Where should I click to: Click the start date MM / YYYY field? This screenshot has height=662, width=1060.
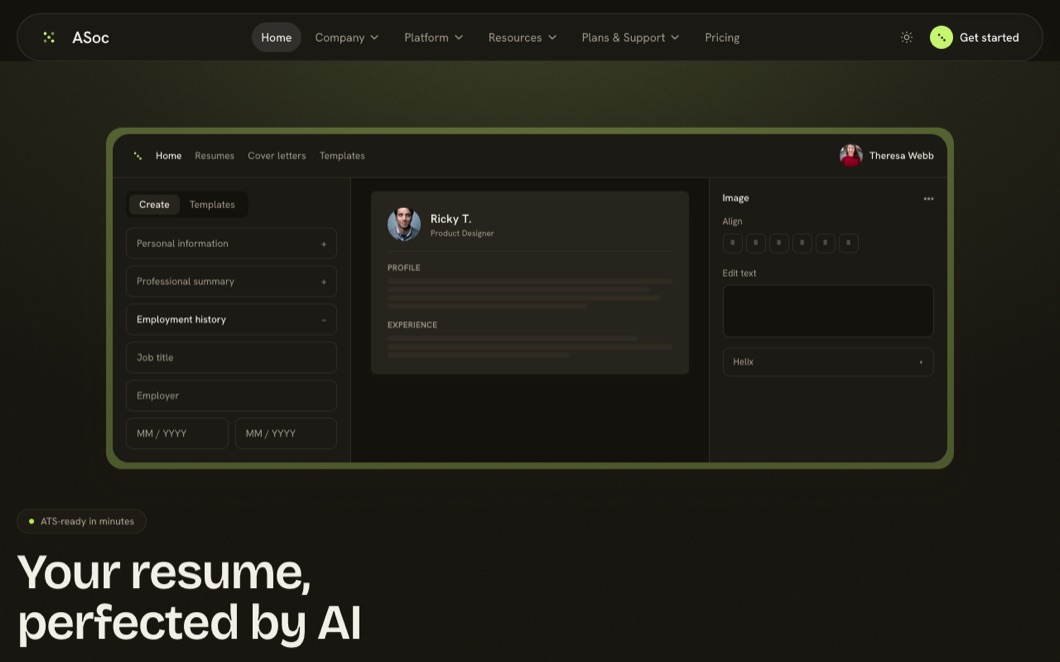click(177, 433)
